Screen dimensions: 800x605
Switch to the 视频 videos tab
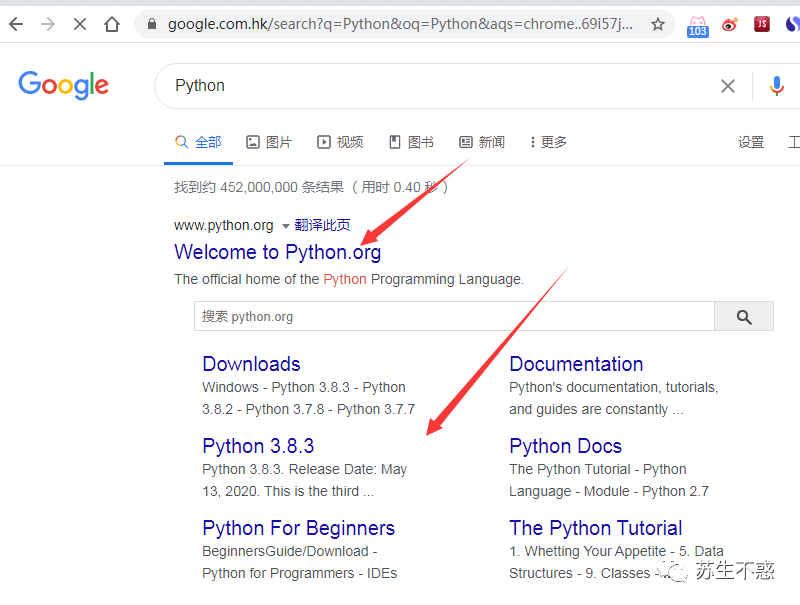(x=340, y=142)
